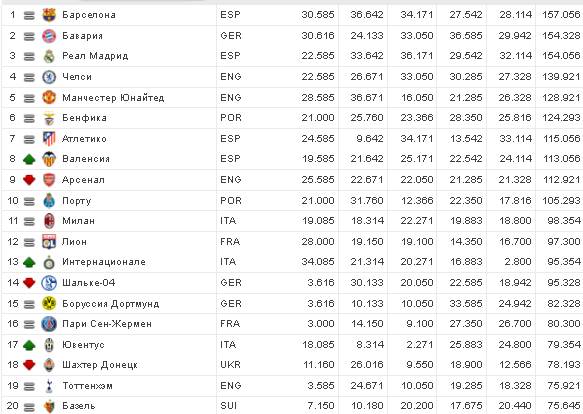Click the red down arrow beside Арсенал

pyautogui.click(x=29, y=180)
